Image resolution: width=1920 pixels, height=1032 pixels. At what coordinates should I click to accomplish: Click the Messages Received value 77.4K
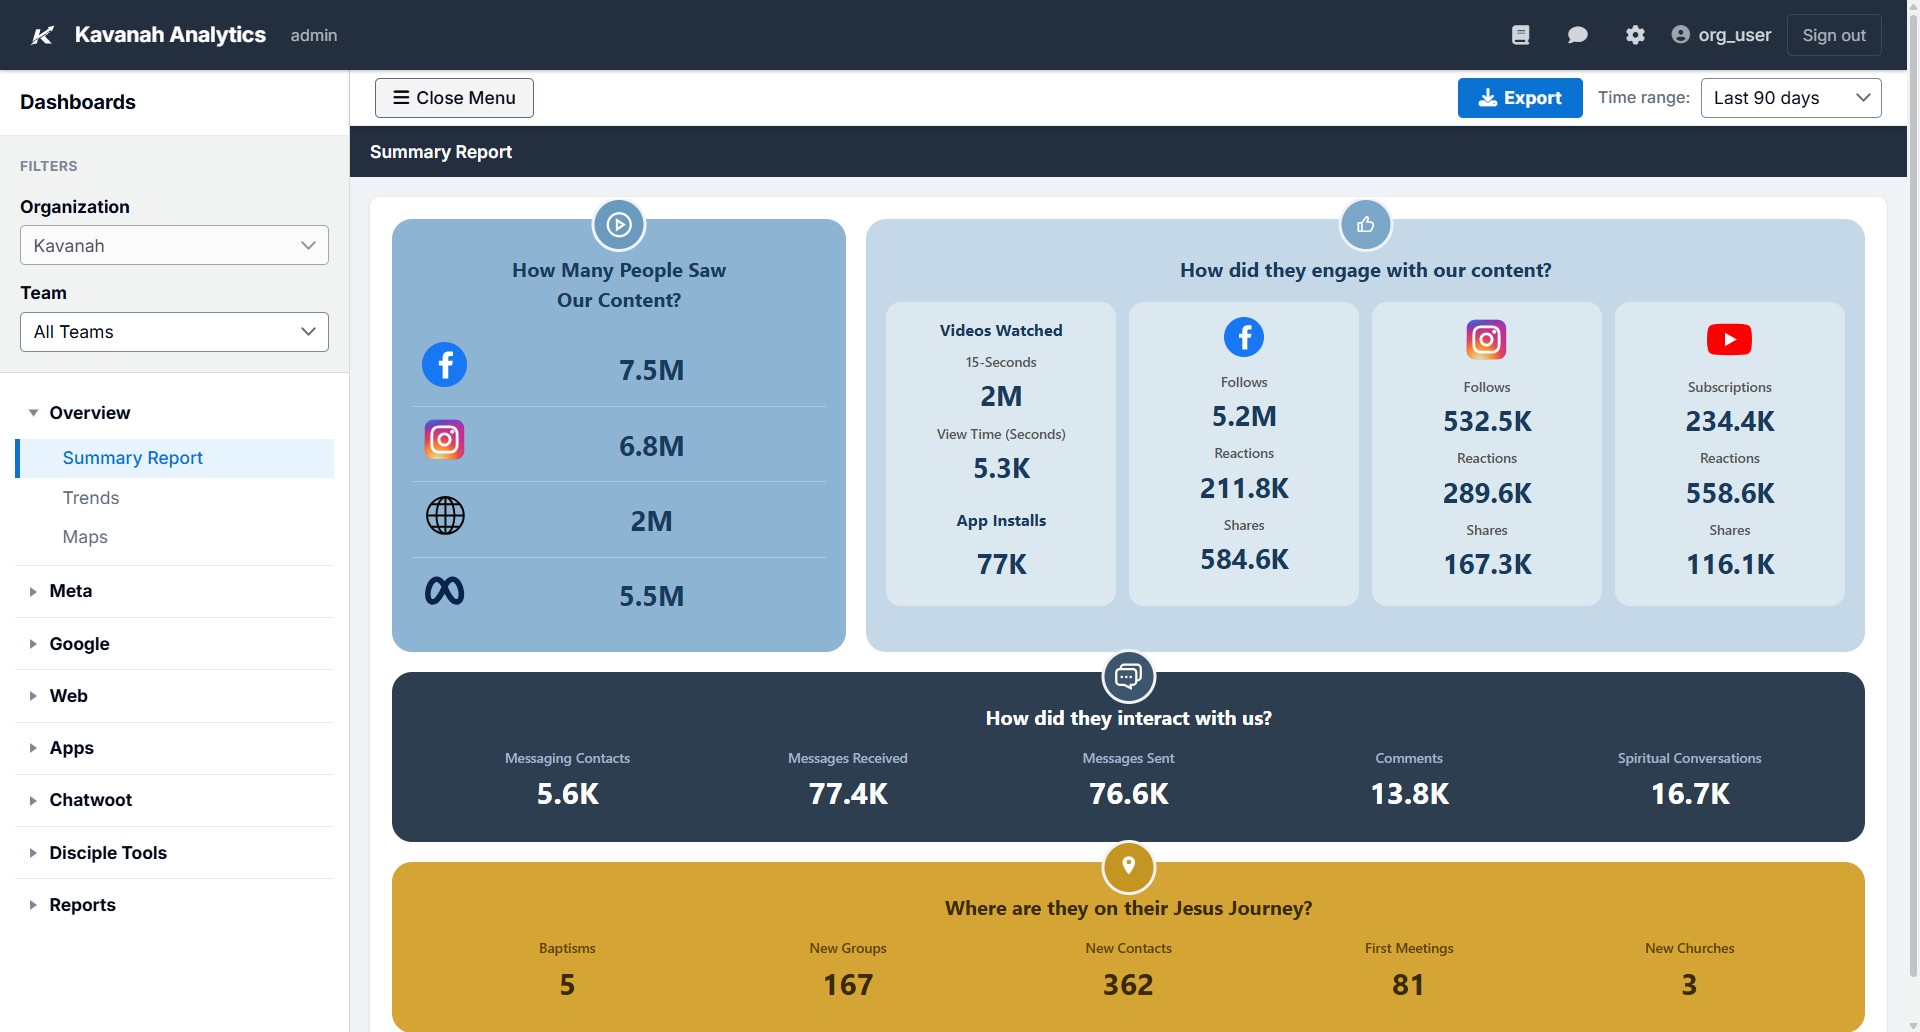point(848,794)
